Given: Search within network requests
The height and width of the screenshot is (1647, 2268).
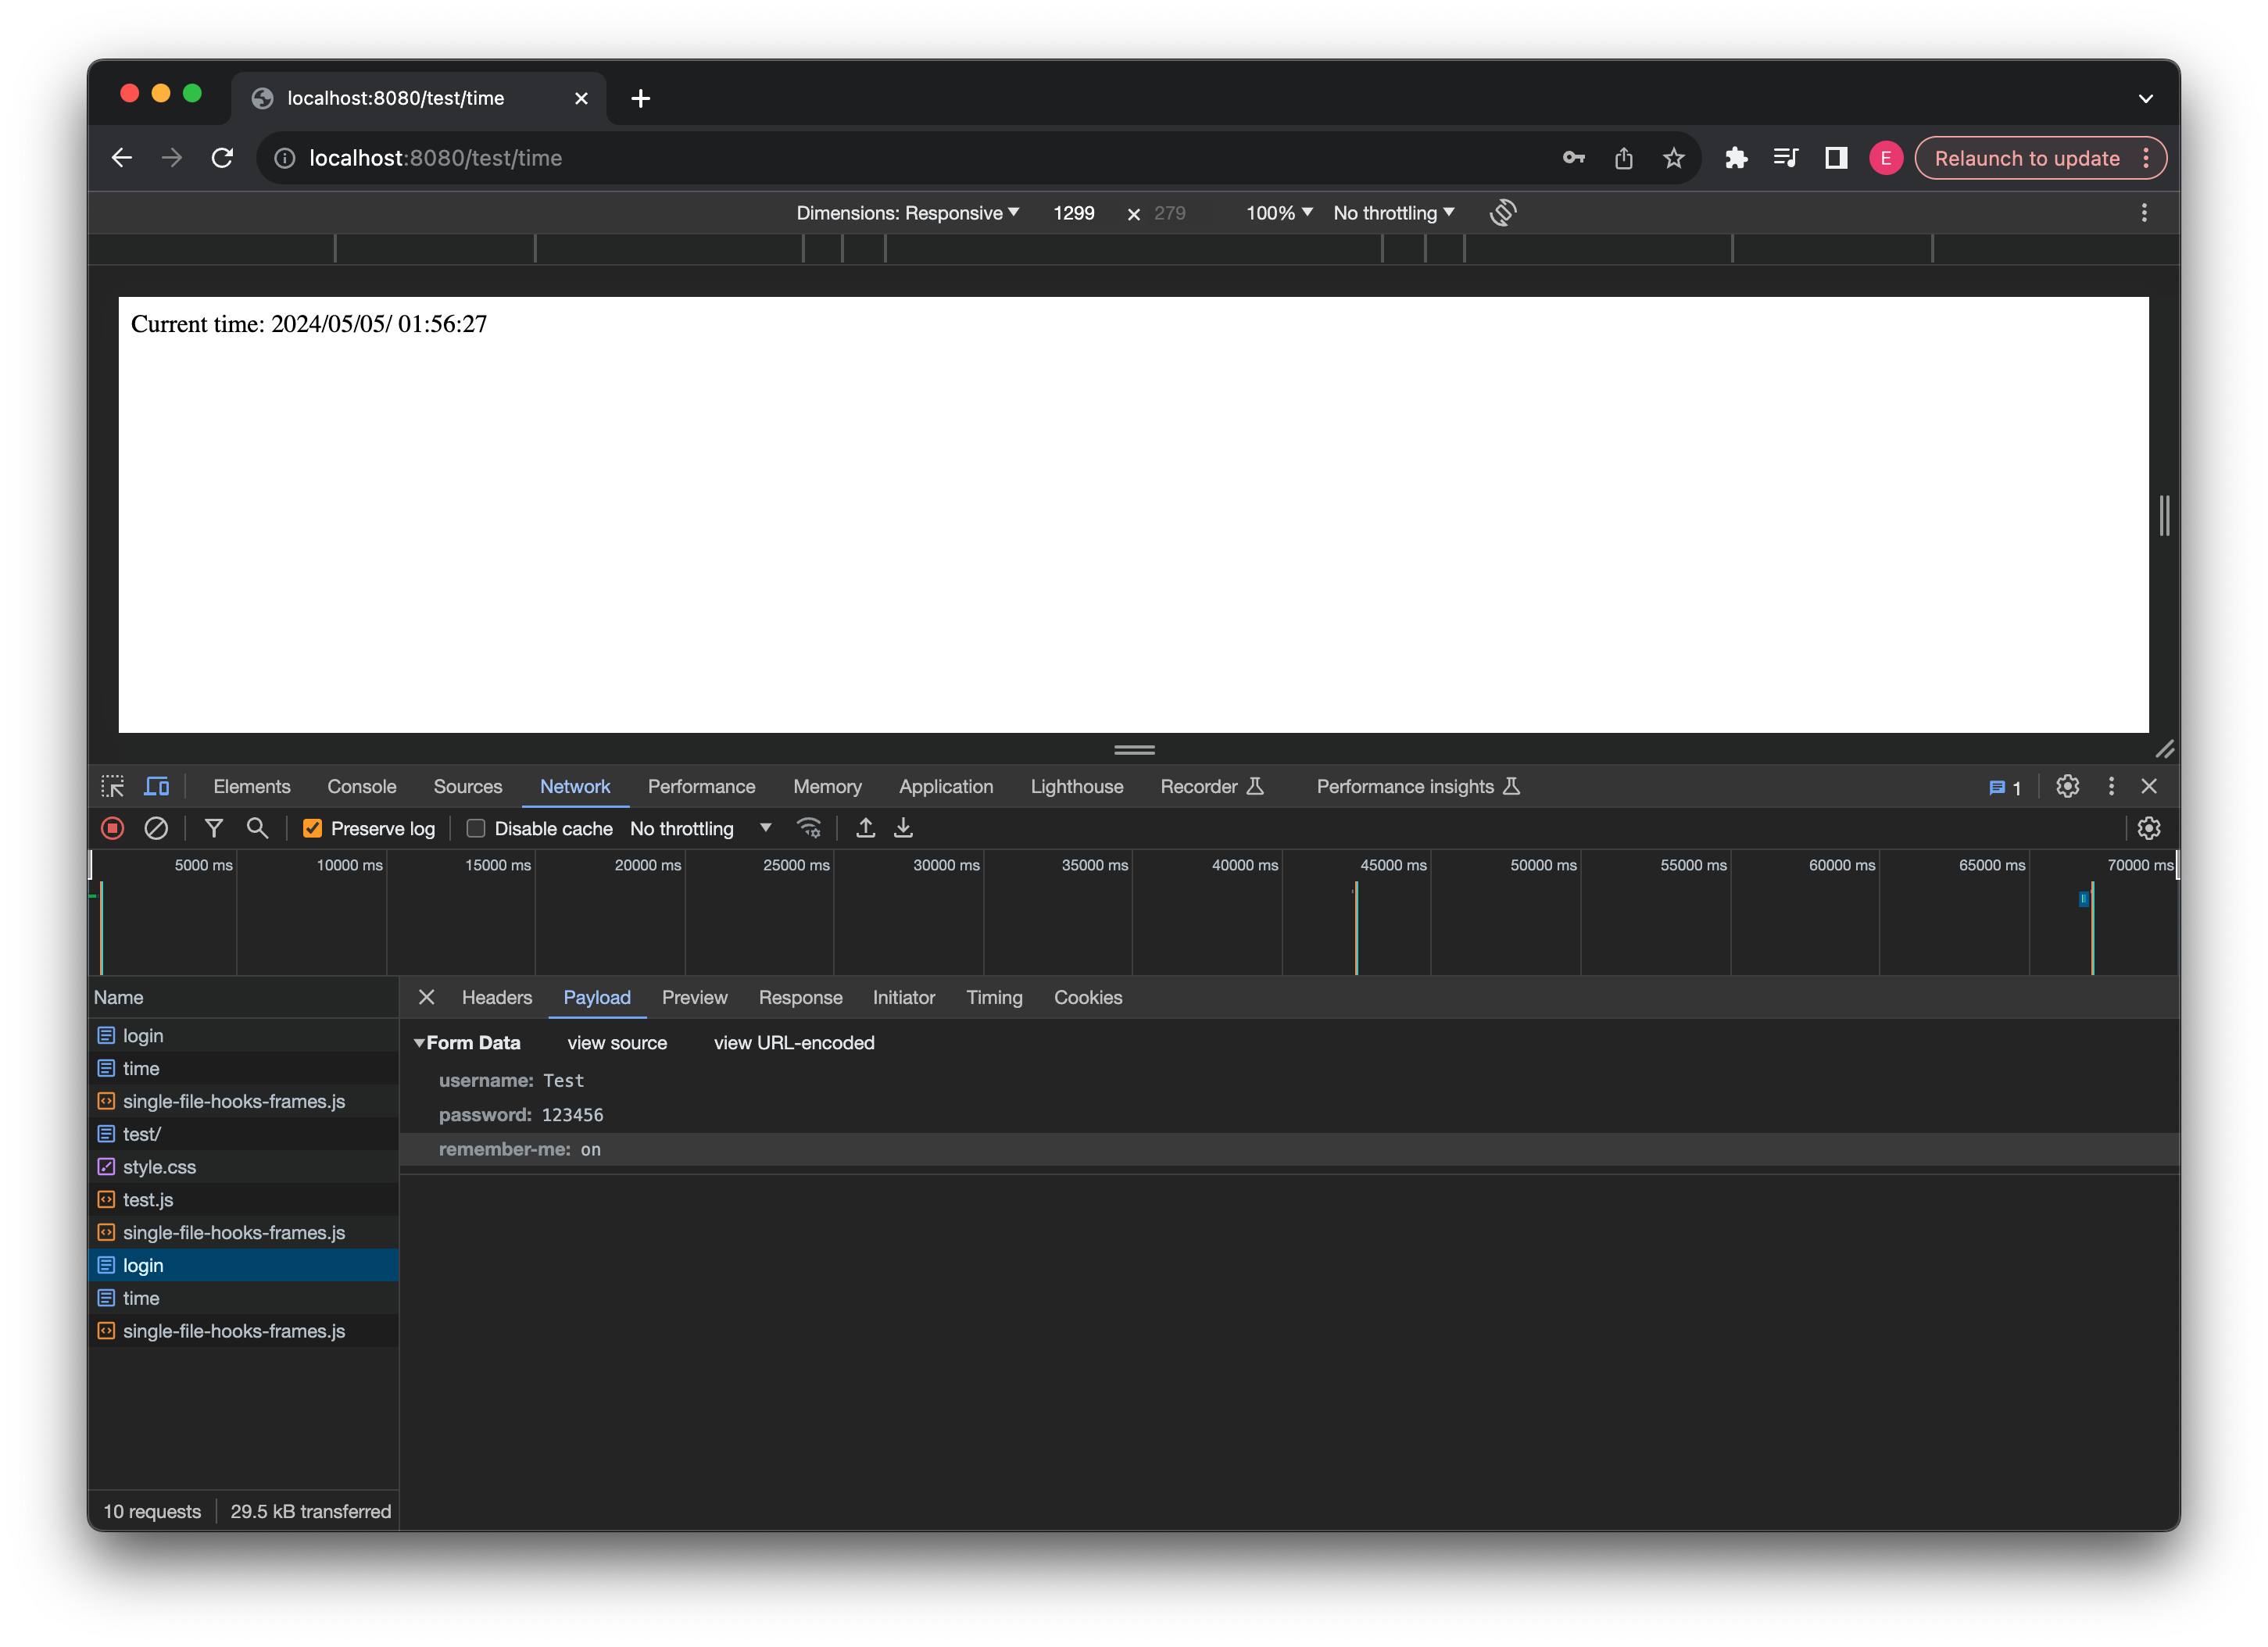Looking at the screenshot, I should (257, 828).
